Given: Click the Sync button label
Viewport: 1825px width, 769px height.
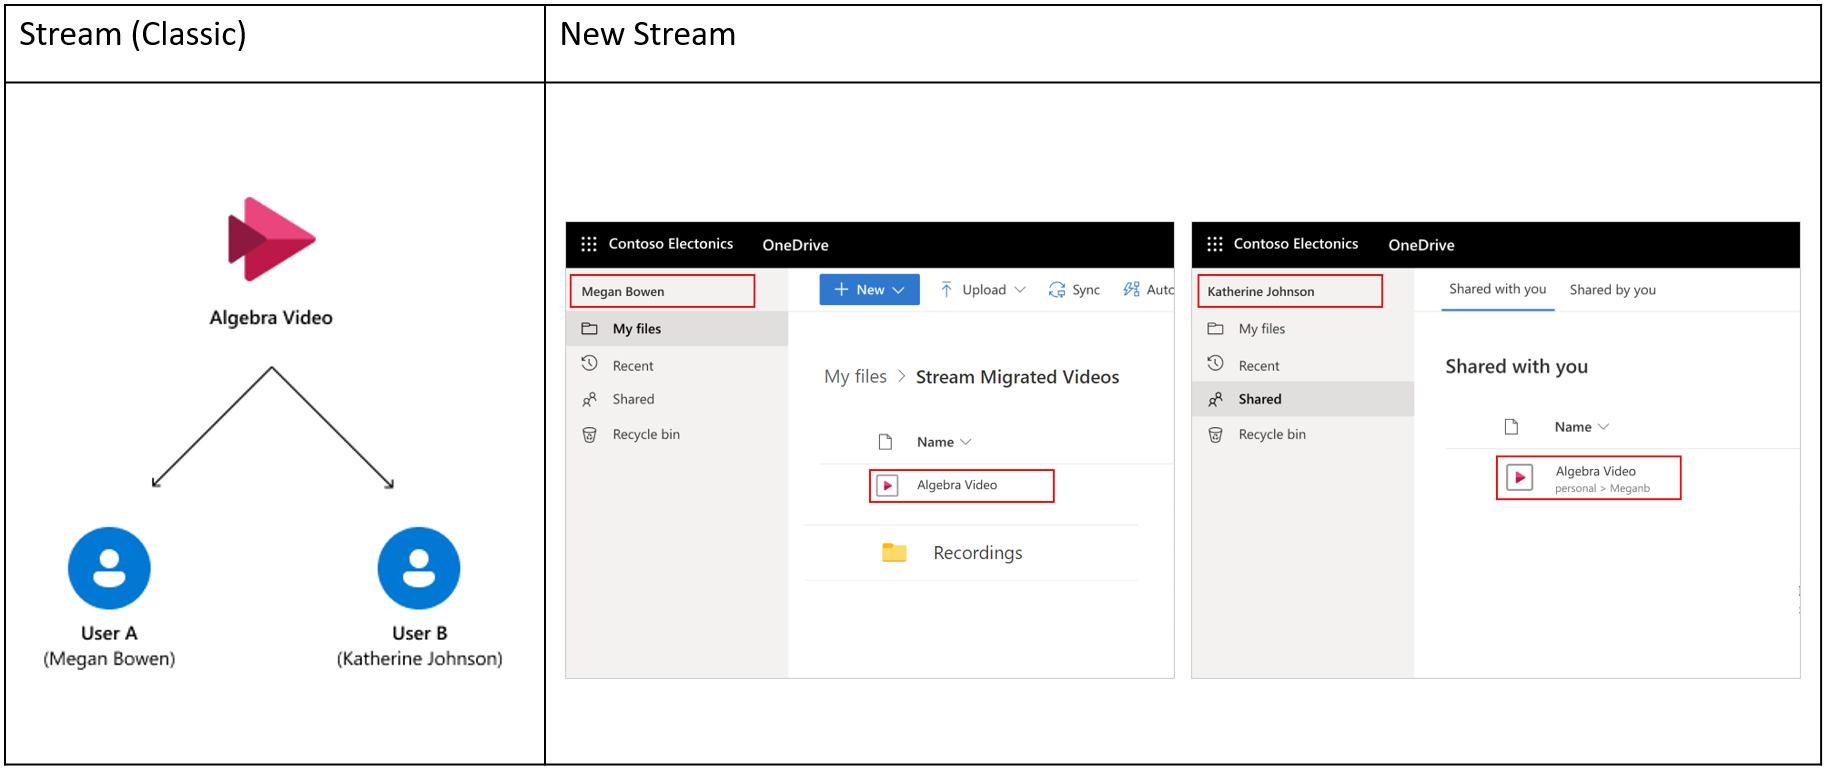Looking at the screenshot, I should 1085,290.
